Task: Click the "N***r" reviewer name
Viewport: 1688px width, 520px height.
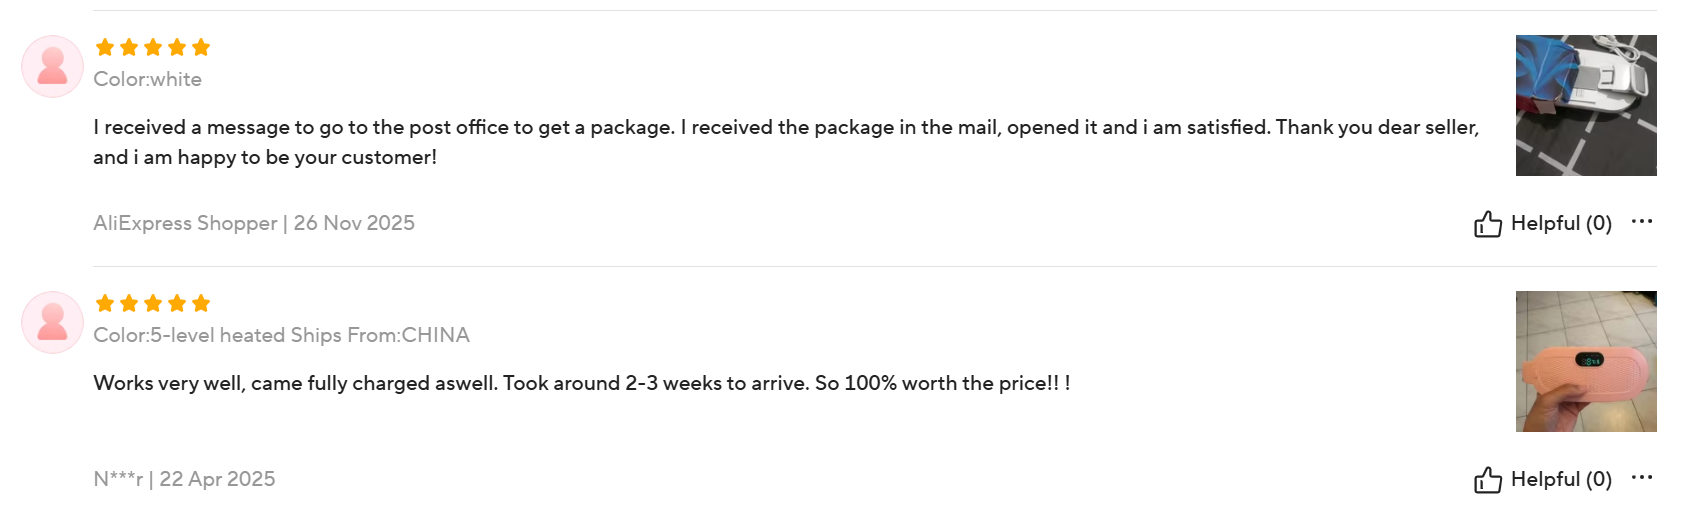Action: (118, 479)
